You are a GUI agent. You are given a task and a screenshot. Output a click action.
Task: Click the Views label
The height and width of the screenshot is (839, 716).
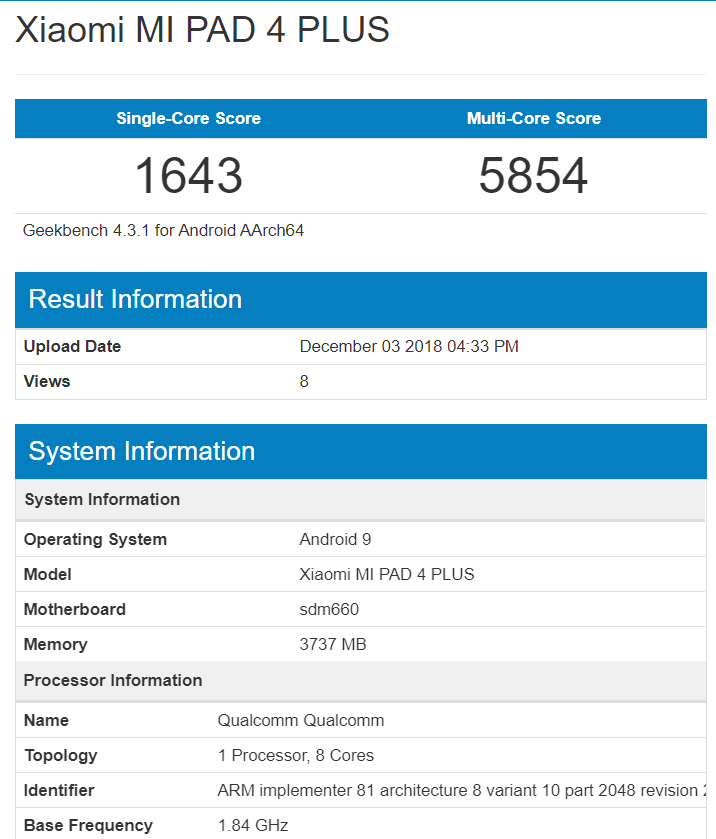pos(47,382)
